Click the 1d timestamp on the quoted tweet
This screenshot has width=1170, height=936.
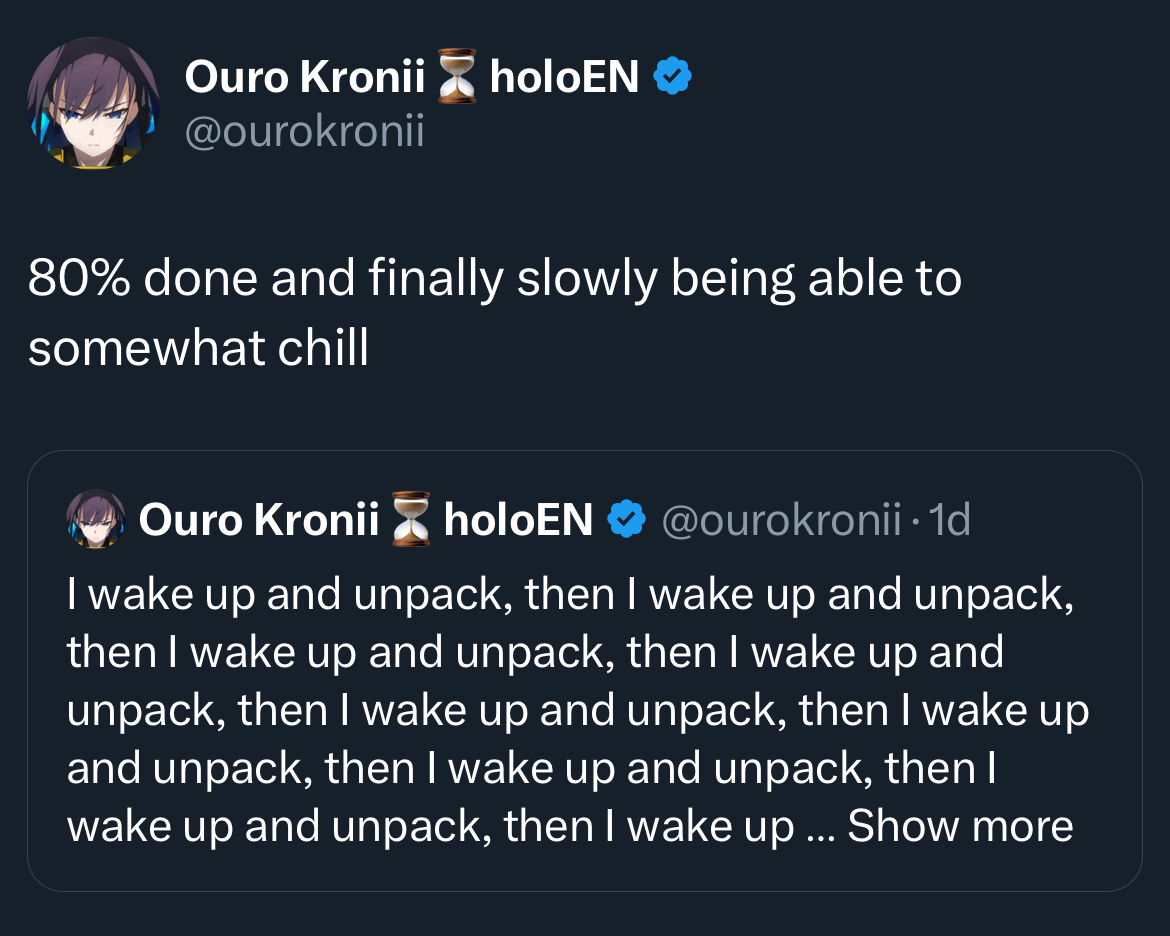pyautogui.click(x=950, y=519)
